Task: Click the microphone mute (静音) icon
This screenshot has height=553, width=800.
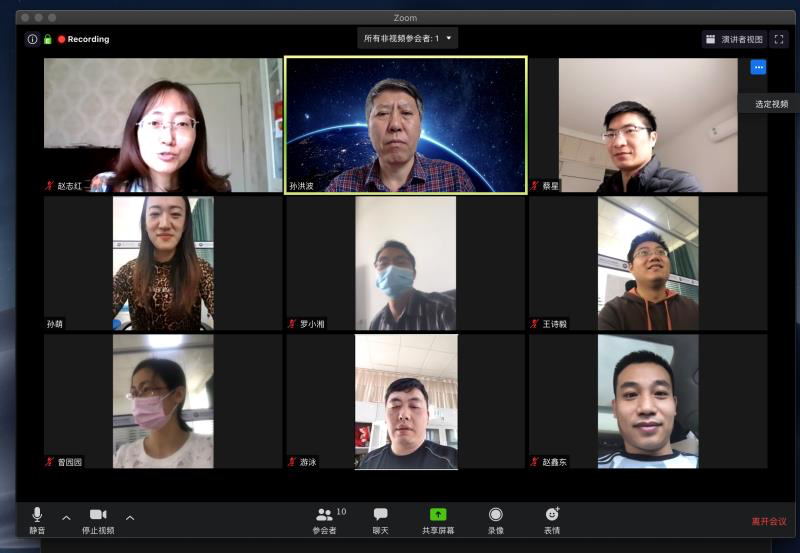Action: coord(37,514)
